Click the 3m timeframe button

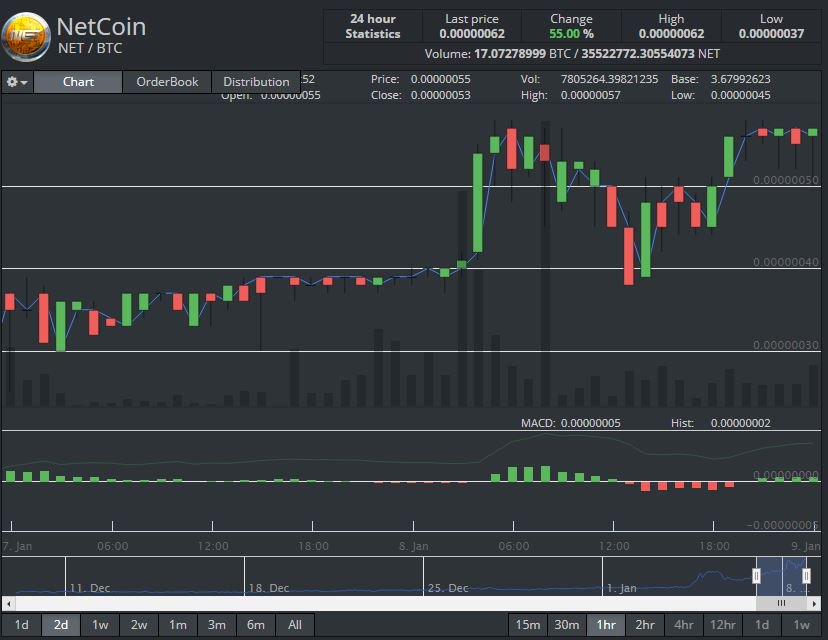click(216, 624)
